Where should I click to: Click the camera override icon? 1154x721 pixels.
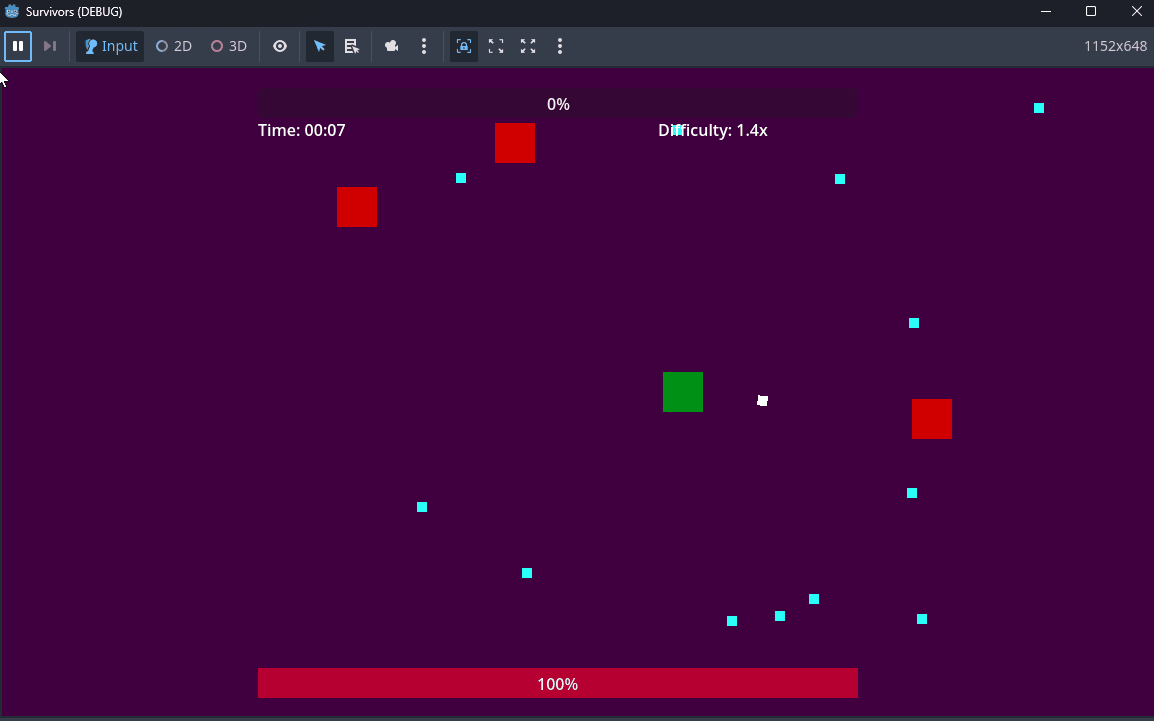[x=392, y=46]
